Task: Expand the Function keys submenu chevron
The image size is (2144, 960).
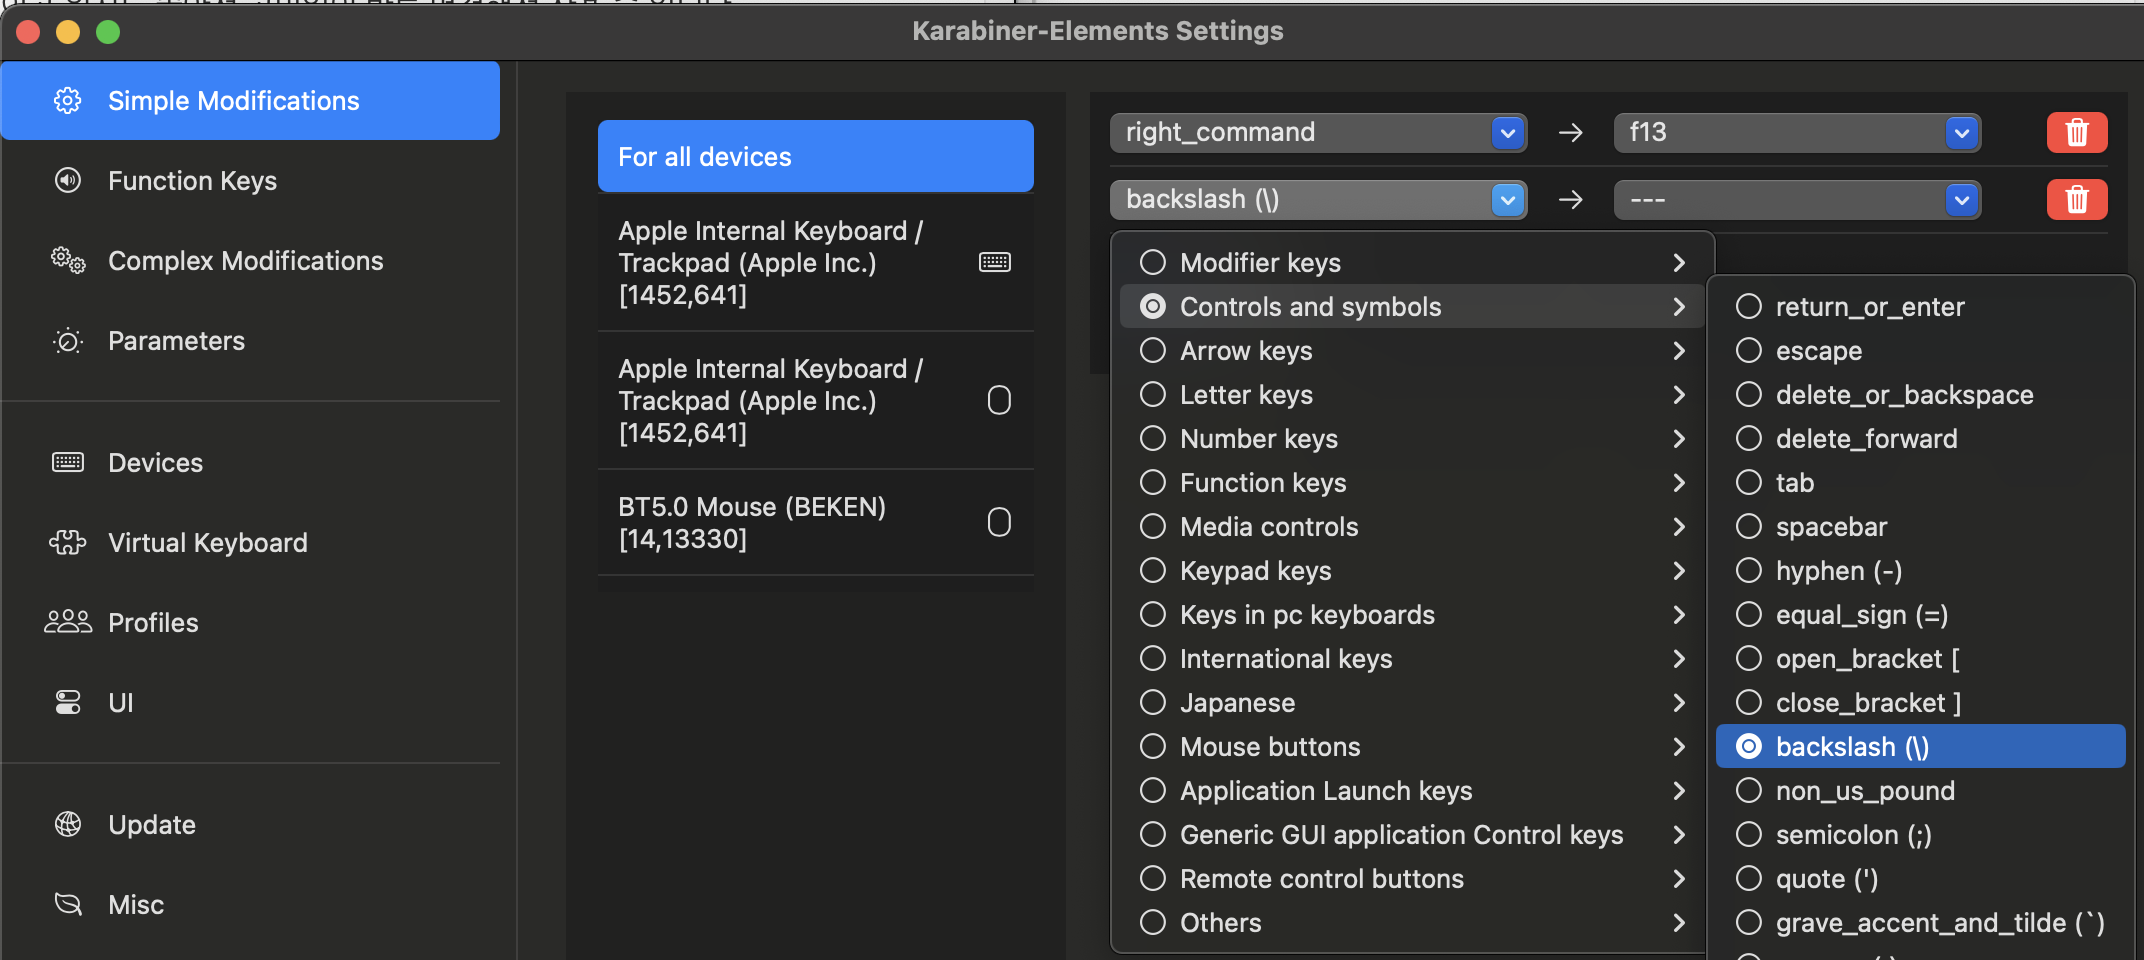Action: click(x=1679, y=483)
